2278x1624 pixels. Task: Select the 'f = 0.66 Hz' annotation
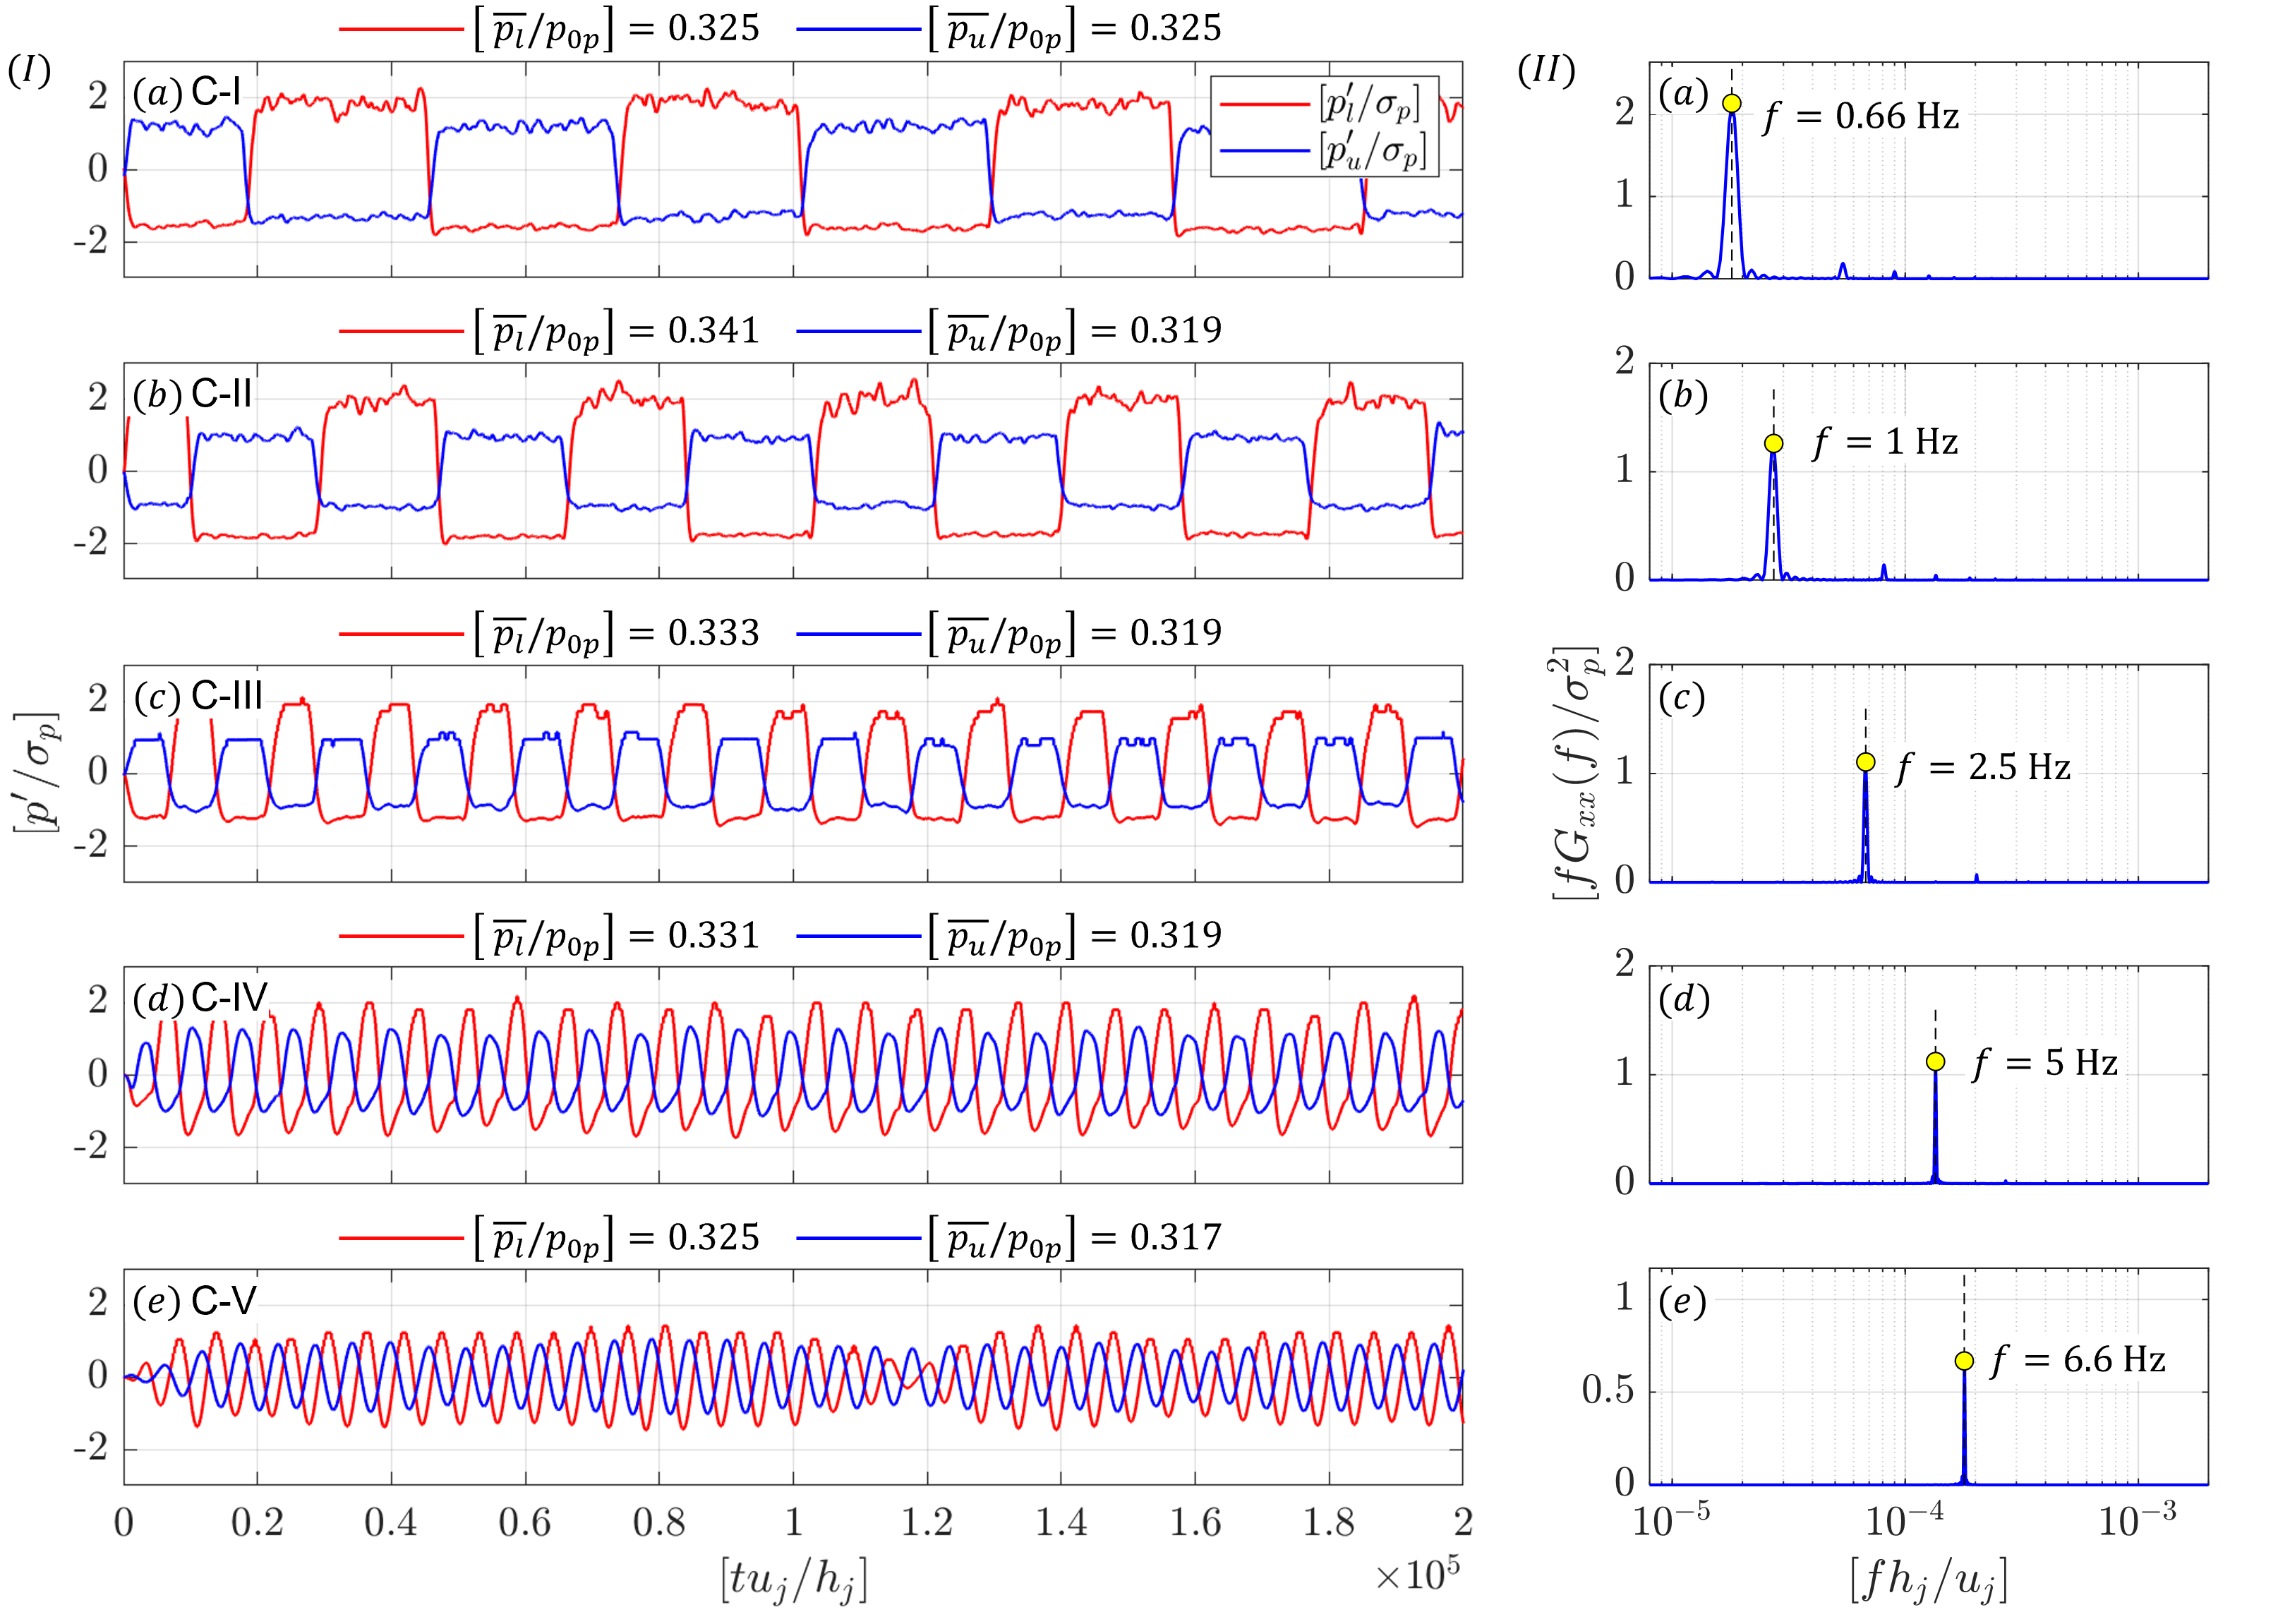1861,117
